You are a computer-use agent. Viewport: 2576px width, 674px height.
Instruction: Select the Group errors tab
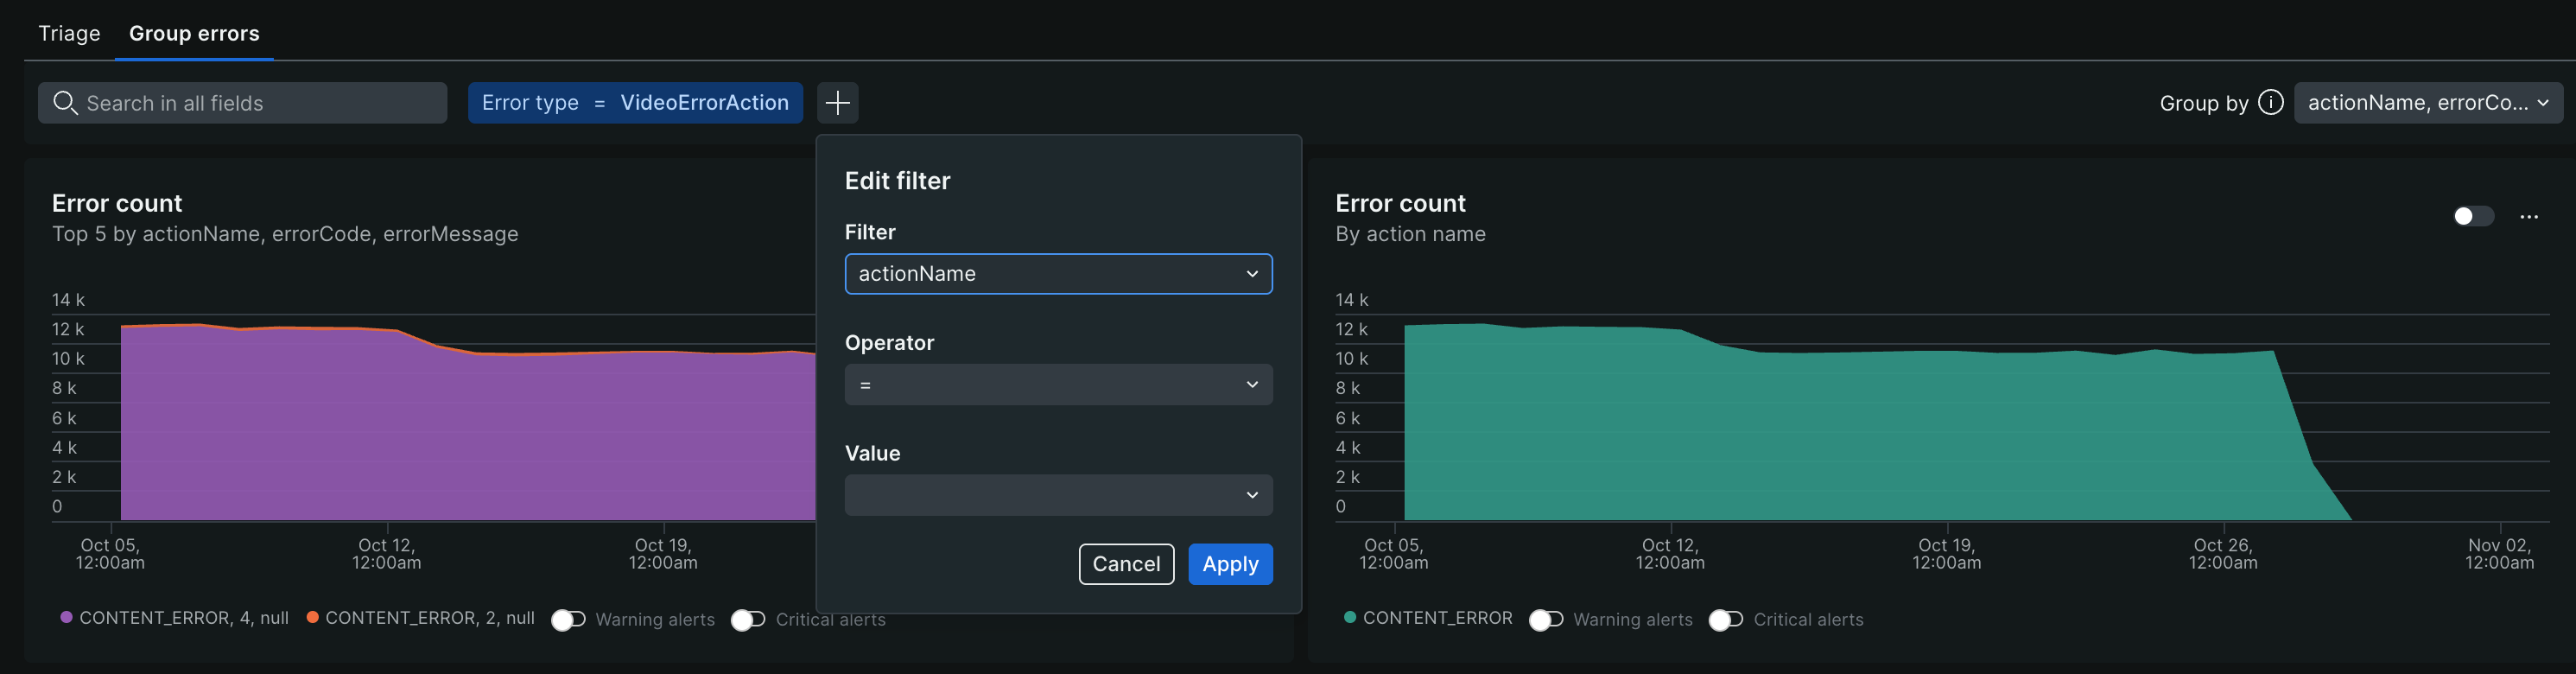pyautogui.click(x=194, y=33)
